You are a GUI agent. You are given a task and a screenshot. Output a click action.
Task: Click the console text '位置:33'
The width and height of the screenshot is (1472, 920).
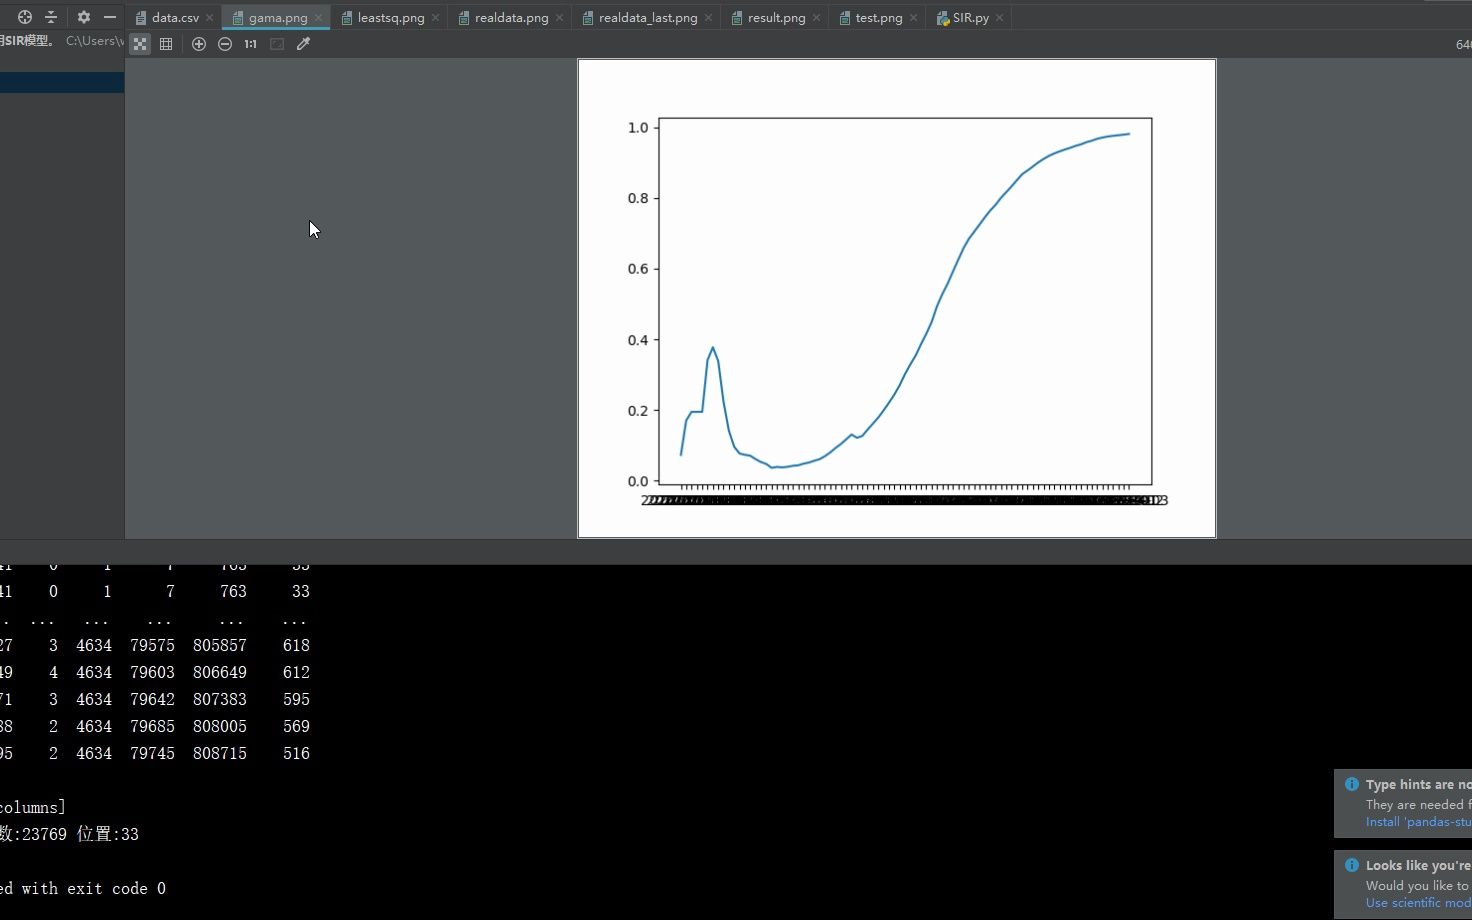pyautogui.click(x=108, y=834)
